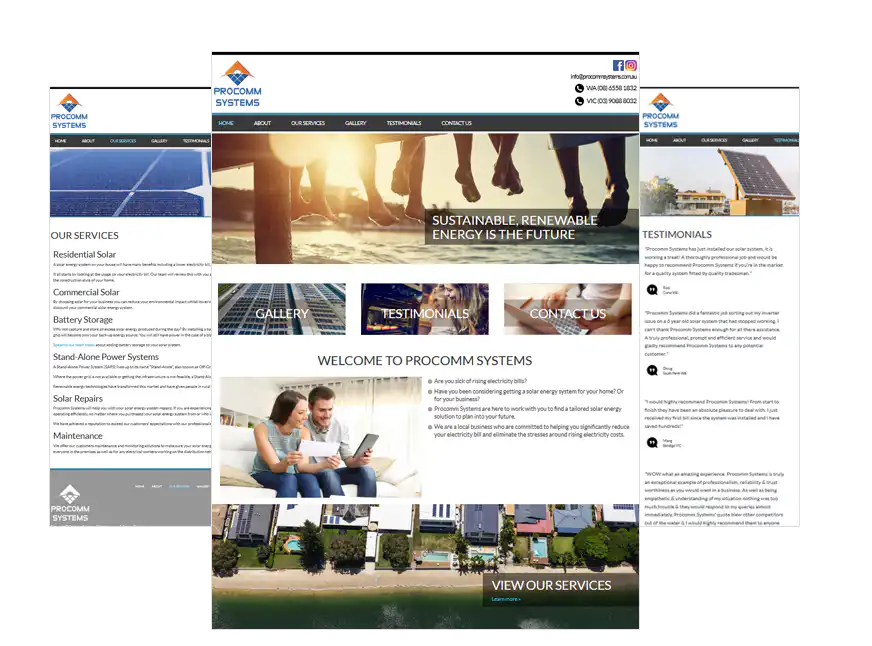Click the Maintenance heading
Image resolution: width=872 pixels, height=646 pixels.
click(x=78, y=436)
